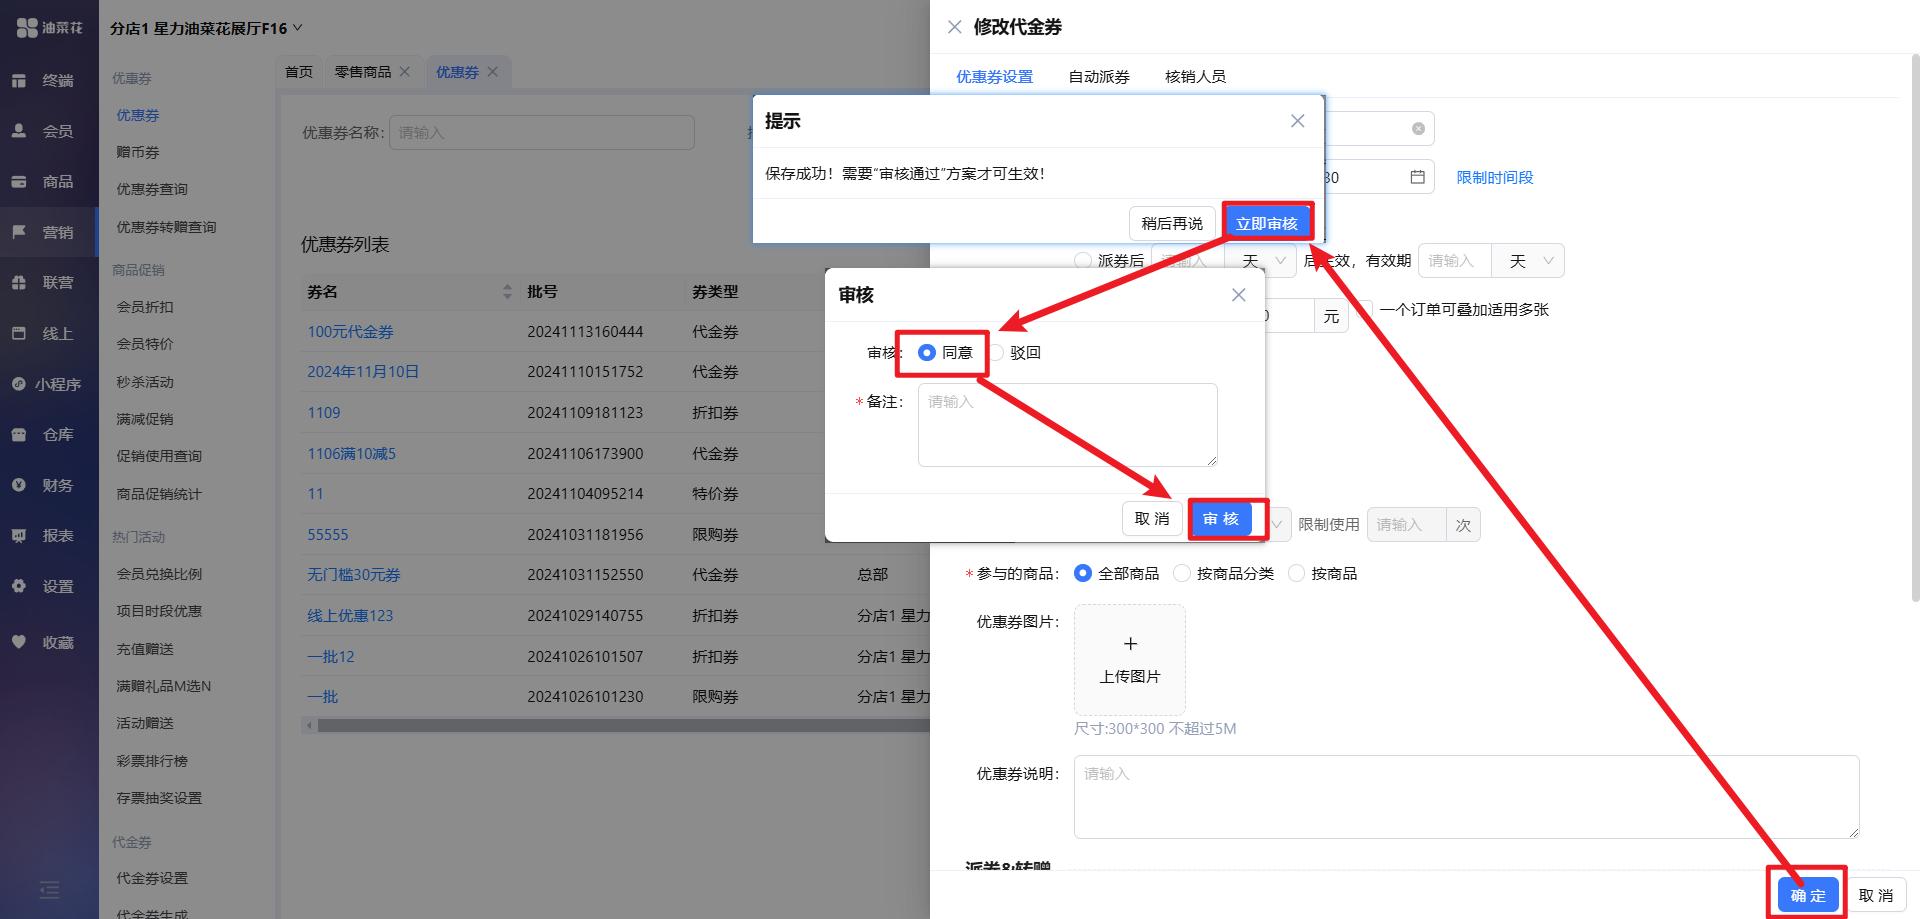Open the 天 dropdown after 派券后
1920x919 pixels.
(x=1261, y=261)
